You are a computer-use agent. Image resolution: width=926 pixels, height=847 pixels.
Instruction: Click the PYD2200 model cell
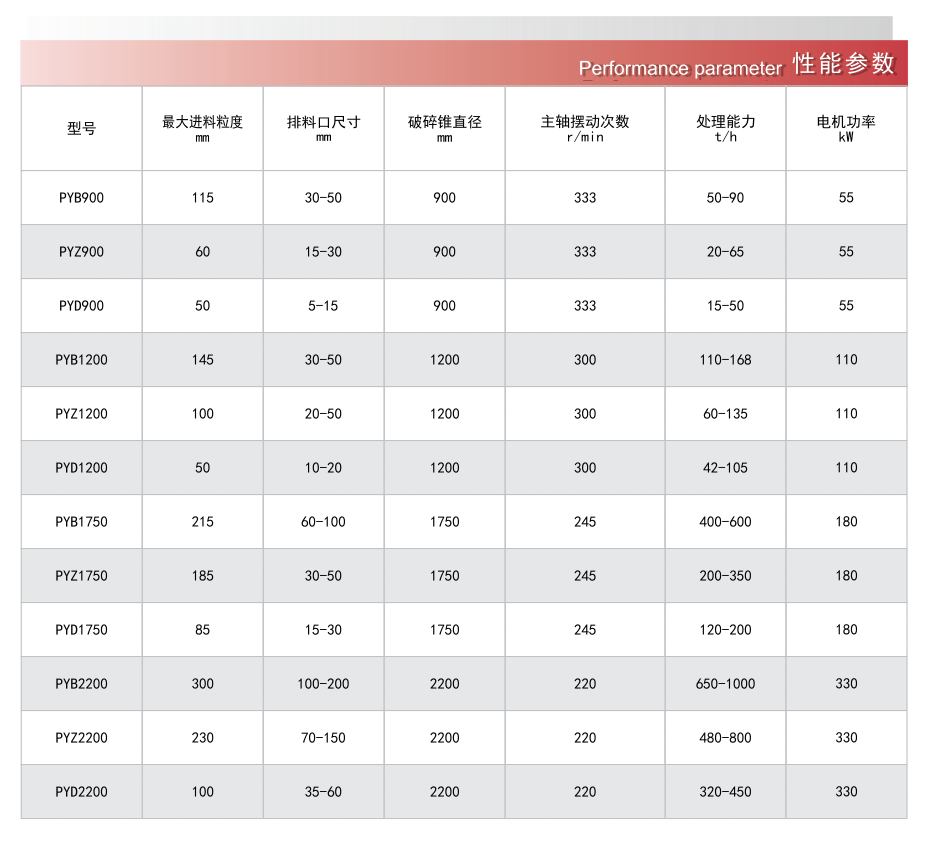coord(81,792)
